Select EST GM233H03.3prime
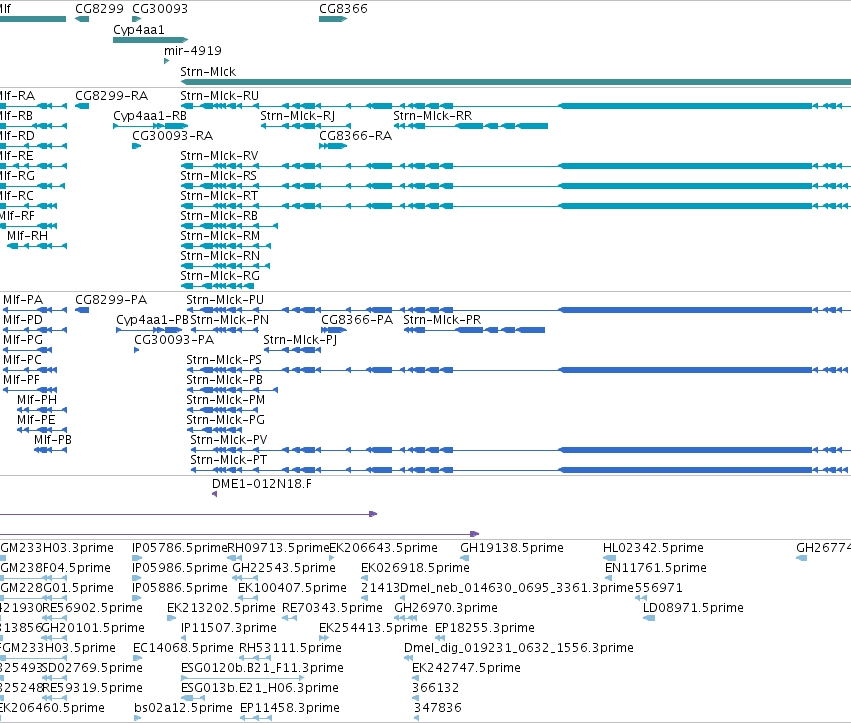The width and height of the screenshot is (851, 723). (x=57, y=548)
